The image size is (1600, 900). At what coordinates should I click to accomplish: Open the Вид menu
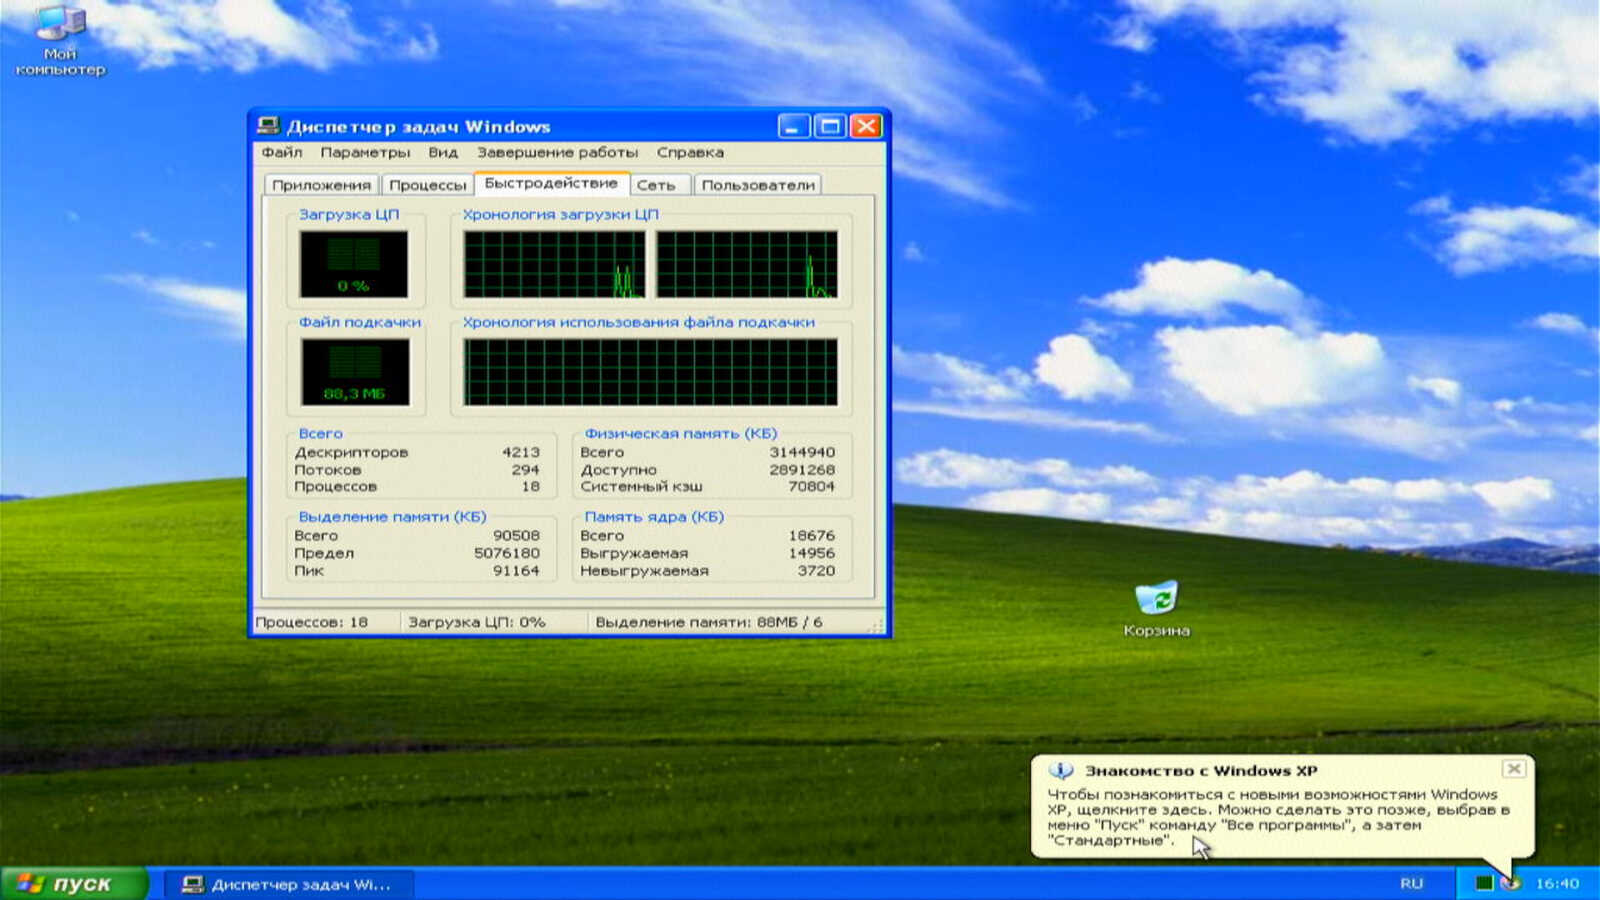pos(442,153)
